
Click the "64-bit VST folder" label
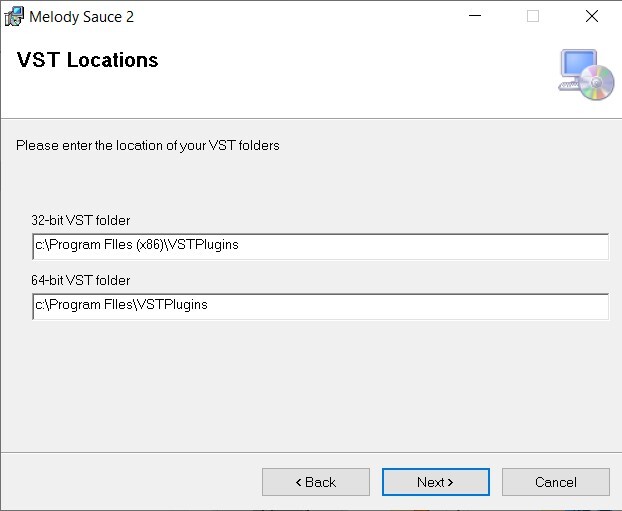click(x=81, y=281)
